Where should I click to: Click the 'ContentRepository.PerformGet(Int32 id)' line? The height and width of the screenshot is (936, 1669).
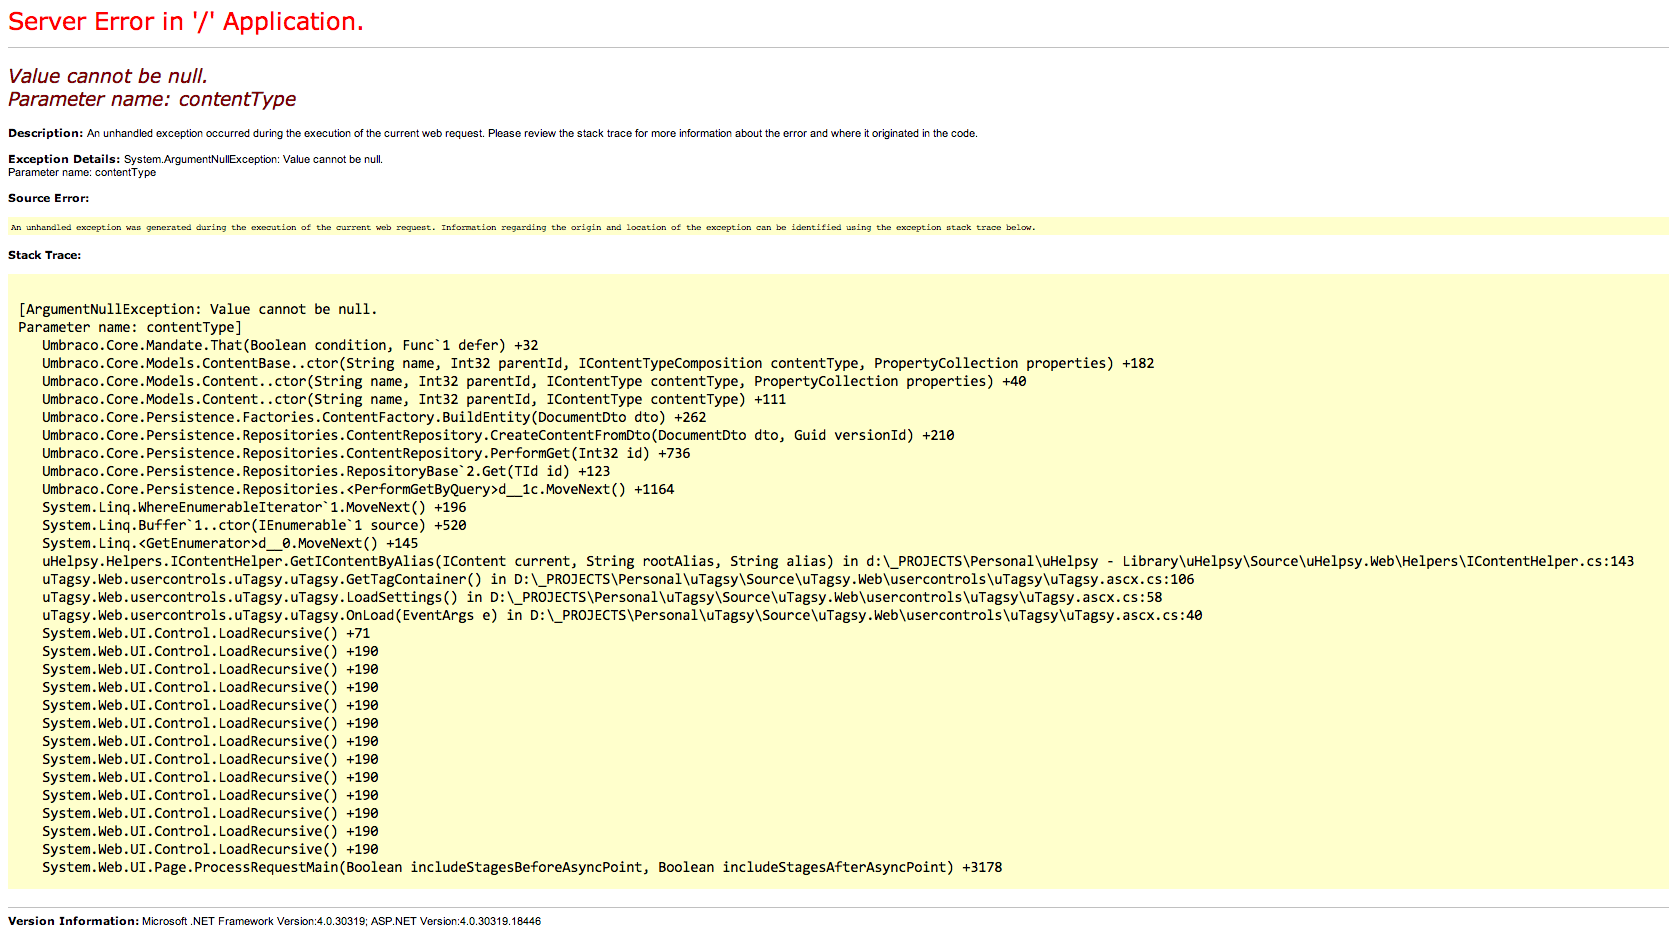coord(366,453)
